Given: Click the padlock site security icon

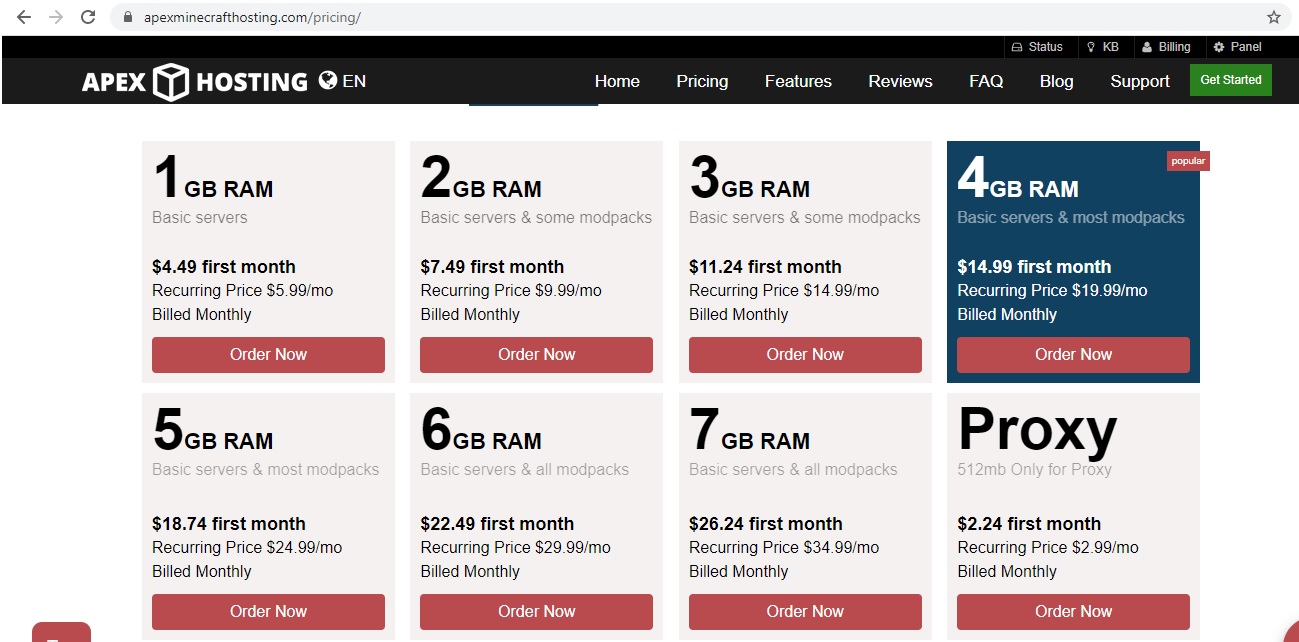Looking at the screenshot, I should pyautogui.click(x=127, y=17).
